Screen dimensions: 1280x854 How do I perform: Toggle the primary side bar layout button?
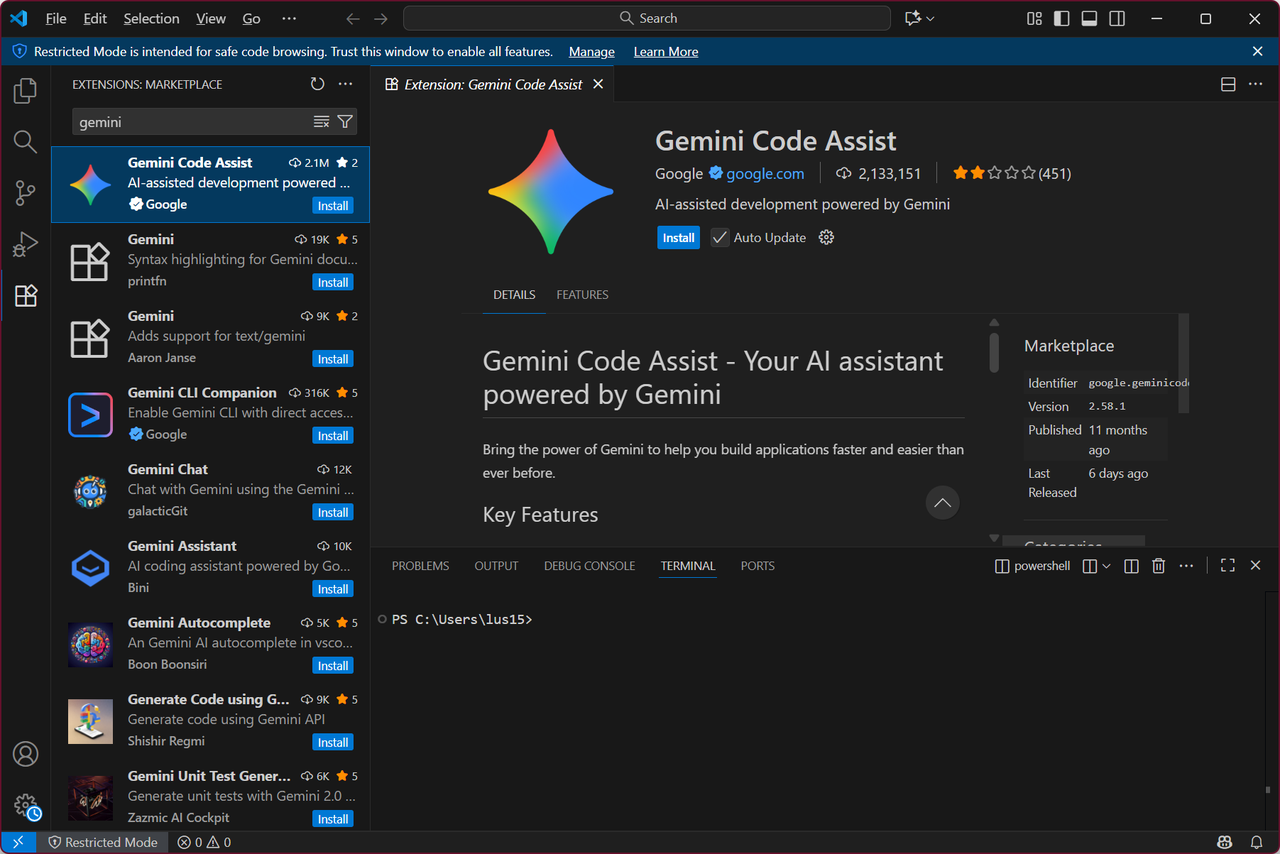[x=1062, y=18]
